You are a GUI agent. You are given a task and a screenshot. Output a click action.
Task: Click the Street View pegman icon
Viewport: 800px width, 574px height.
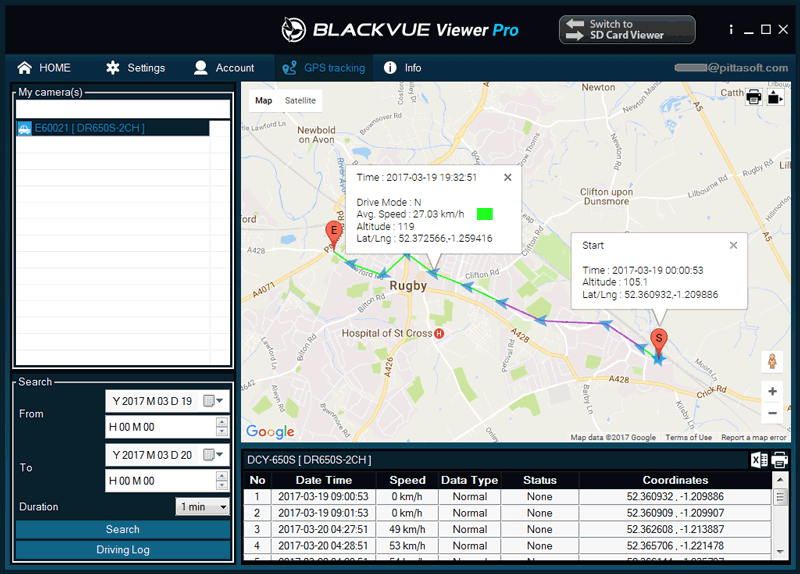pyautogui.click(x=771, y=361)
